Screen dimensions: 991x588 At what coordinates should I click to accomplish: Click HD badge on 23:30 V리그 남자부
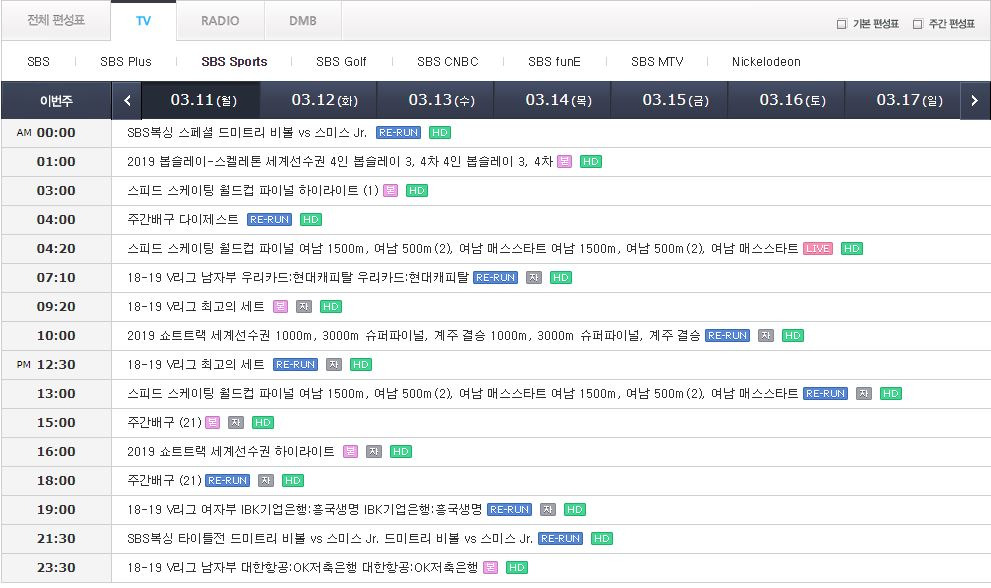tap(517, 569)
